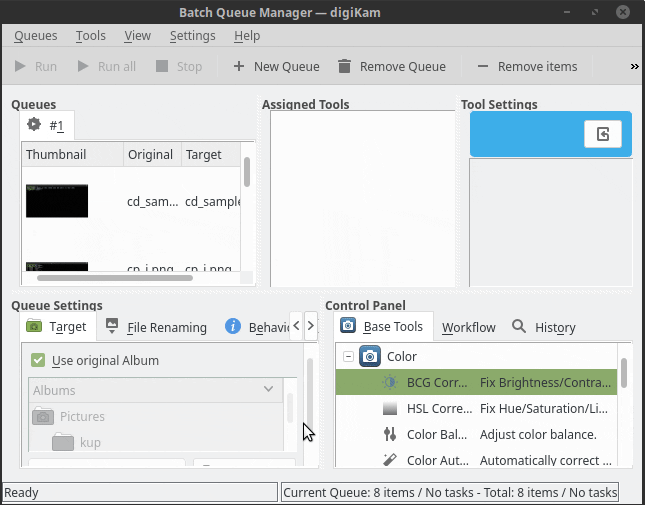Click the Remove items button label
Screen dimensions: 645x505
click(538, 66)
